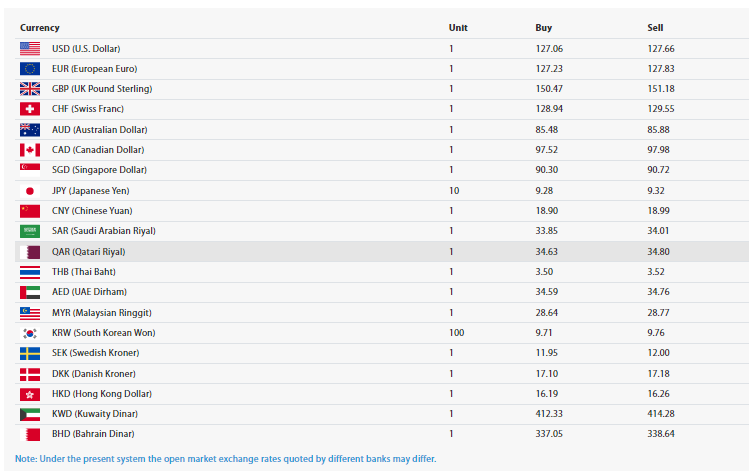Click the Japanese flag icon
749x471 pixels.
[30, 191]
